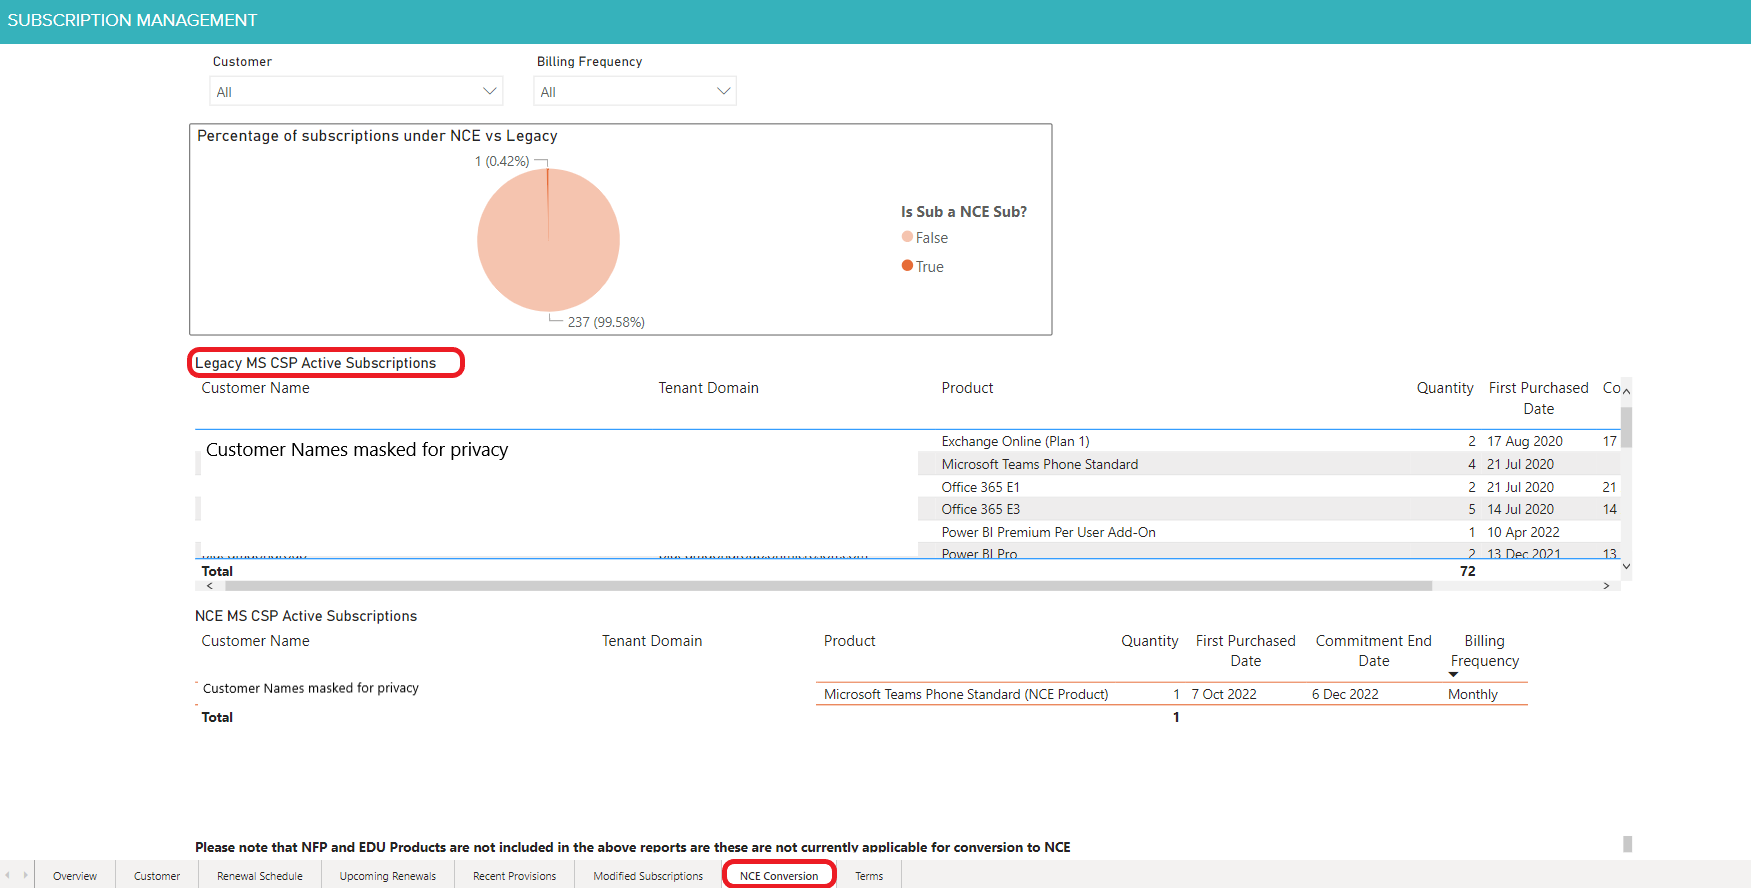Click the NFP and EDU Products note
Image resolution: width=1751 pixels, height=888 pixels.
pyautogui.click(x=633, y=847)
